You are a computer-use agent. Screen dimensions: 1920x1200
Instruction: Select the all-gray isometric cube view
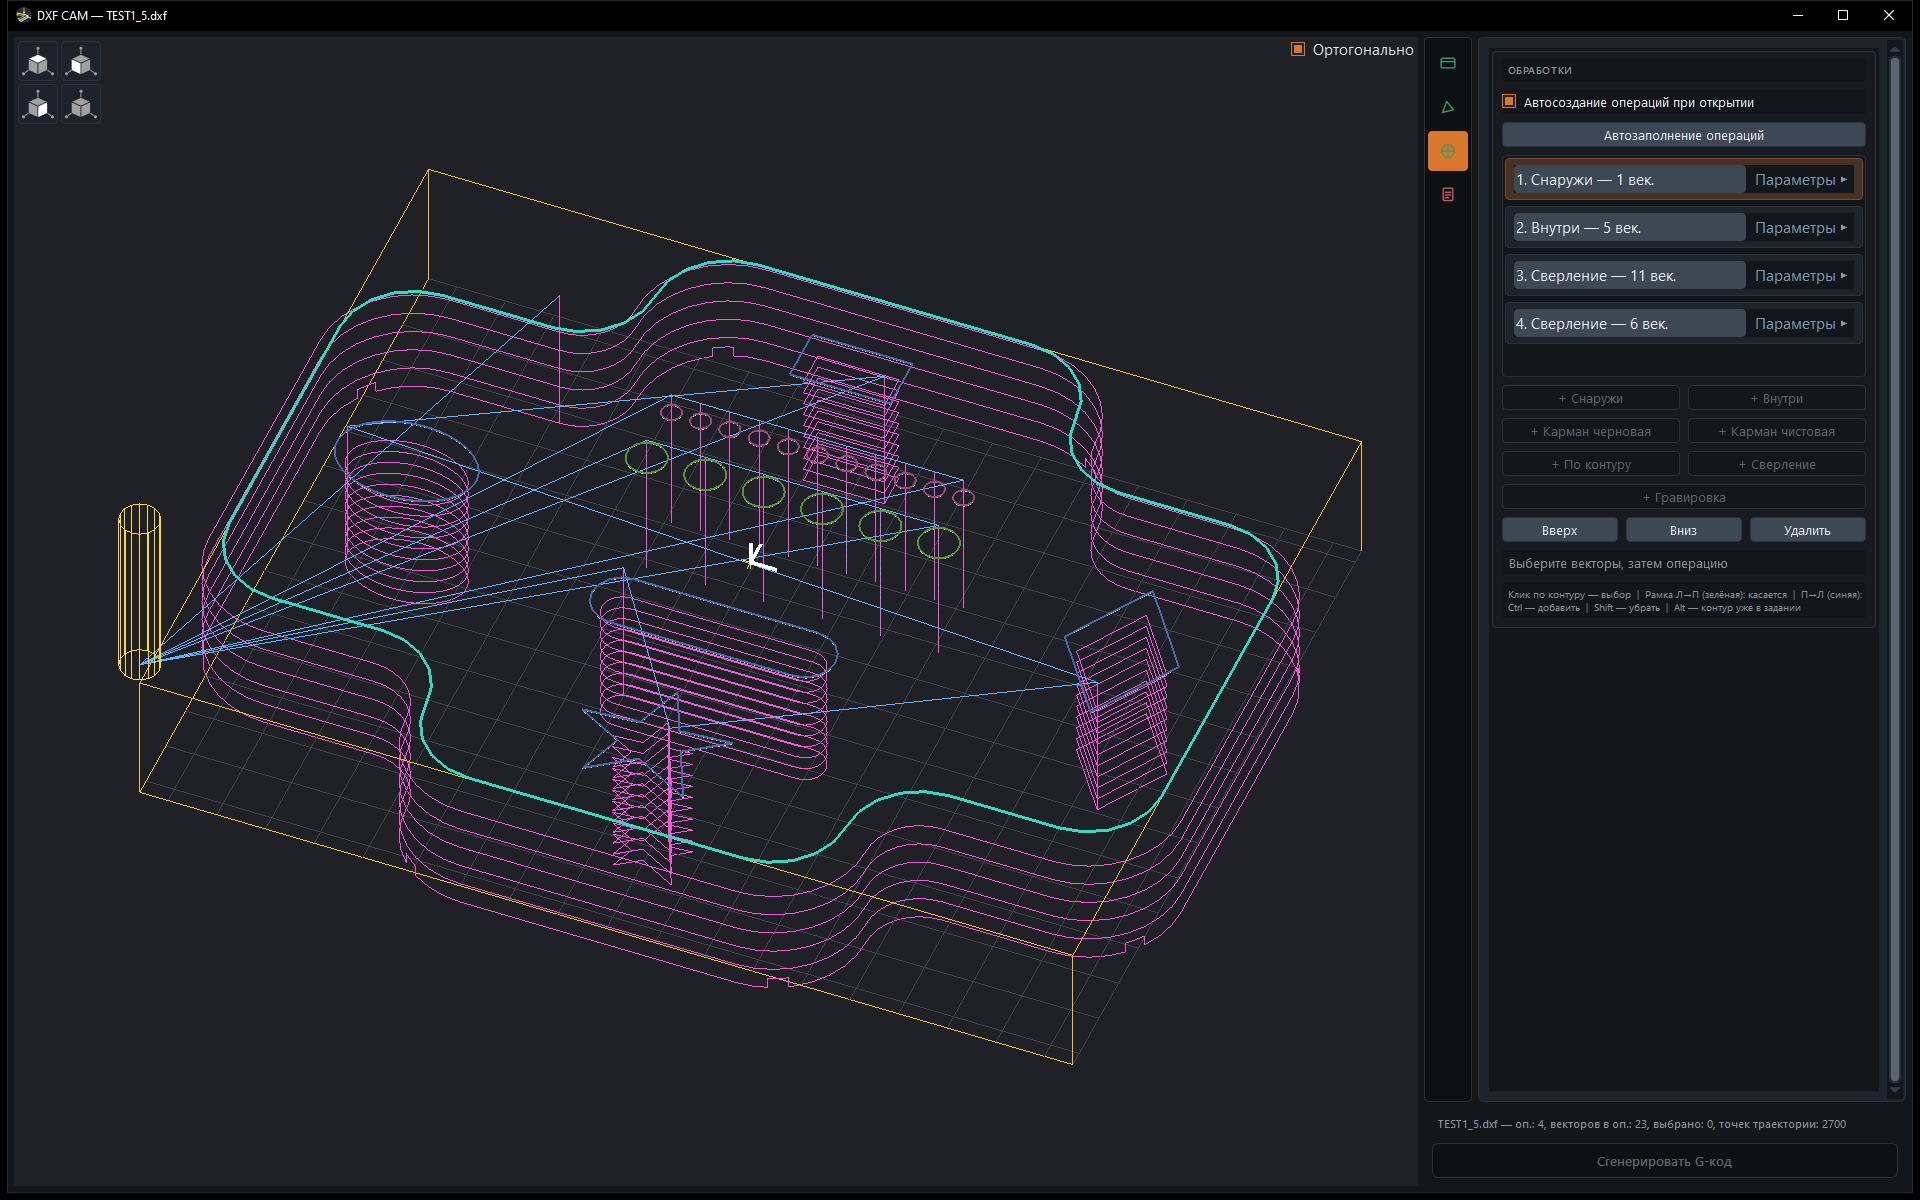81,104
